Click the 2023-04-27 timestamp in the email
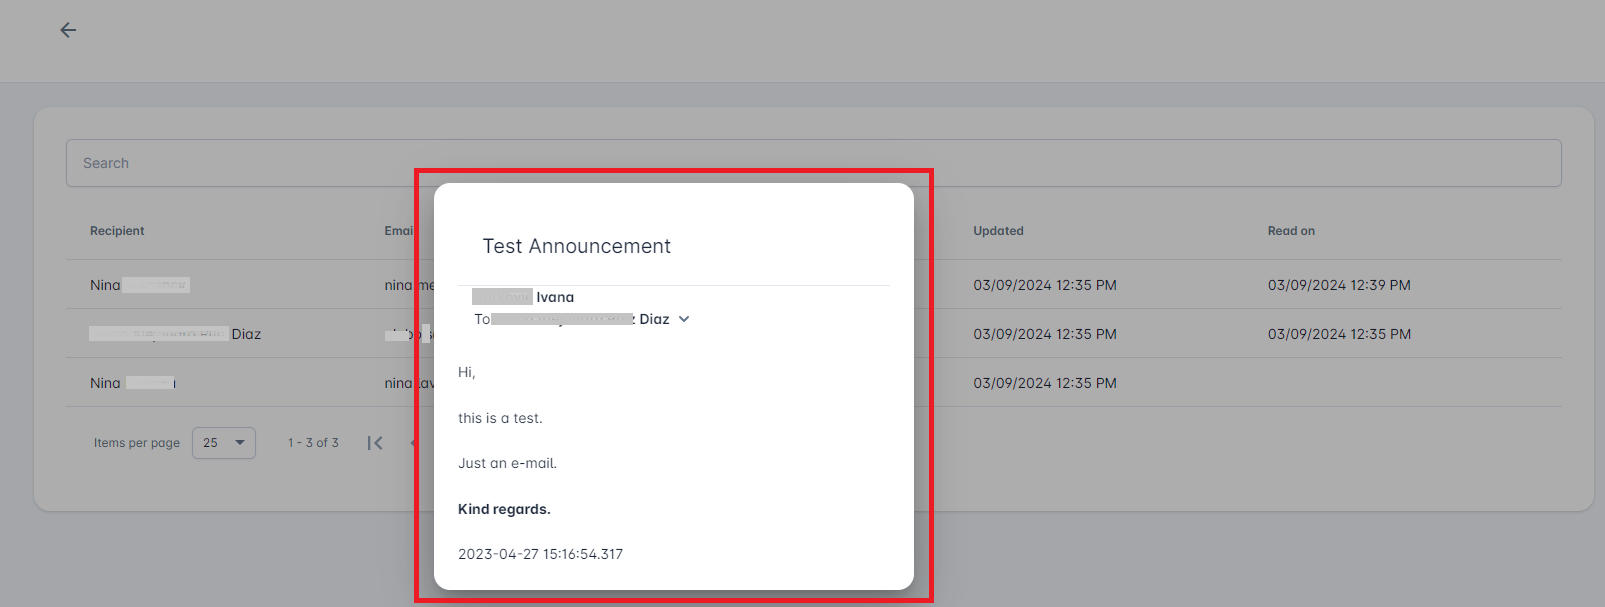 (540, 554)
